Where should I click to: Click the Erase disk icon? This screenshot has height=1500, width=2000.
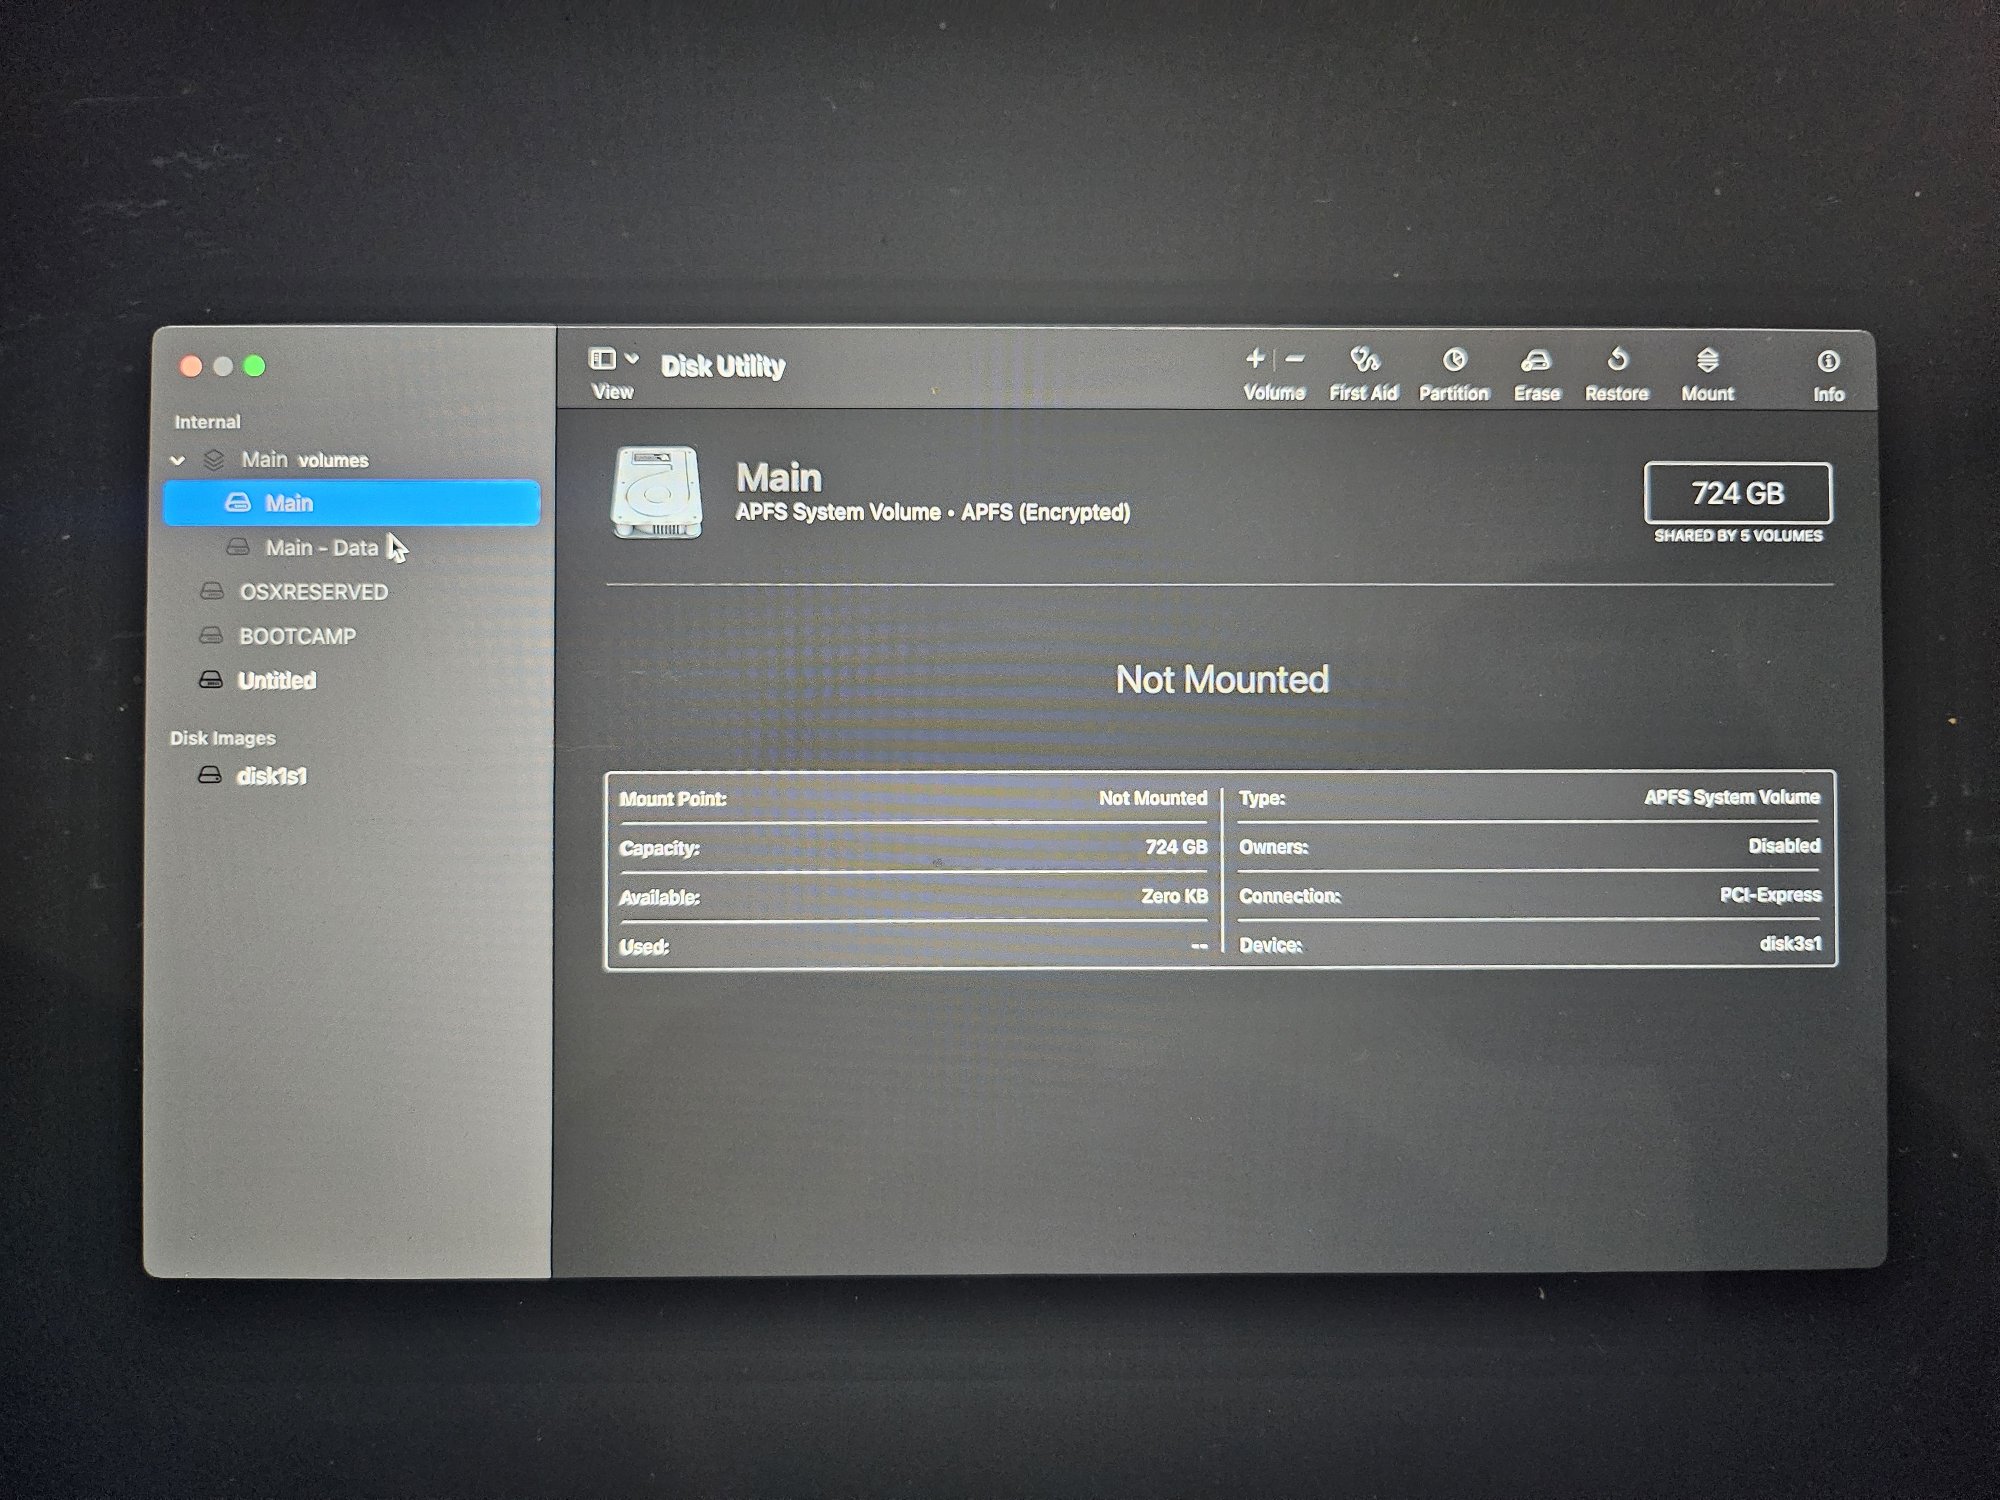pyautogui.click(x=1536, y=361)
